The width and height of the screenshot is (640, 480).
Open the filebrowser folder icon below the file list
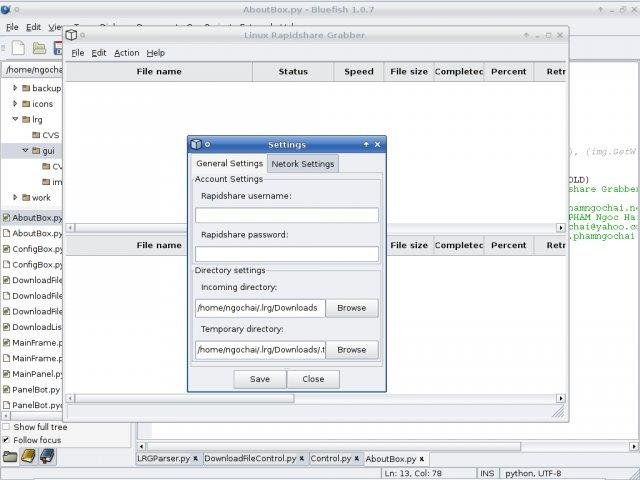coord(10,456)
